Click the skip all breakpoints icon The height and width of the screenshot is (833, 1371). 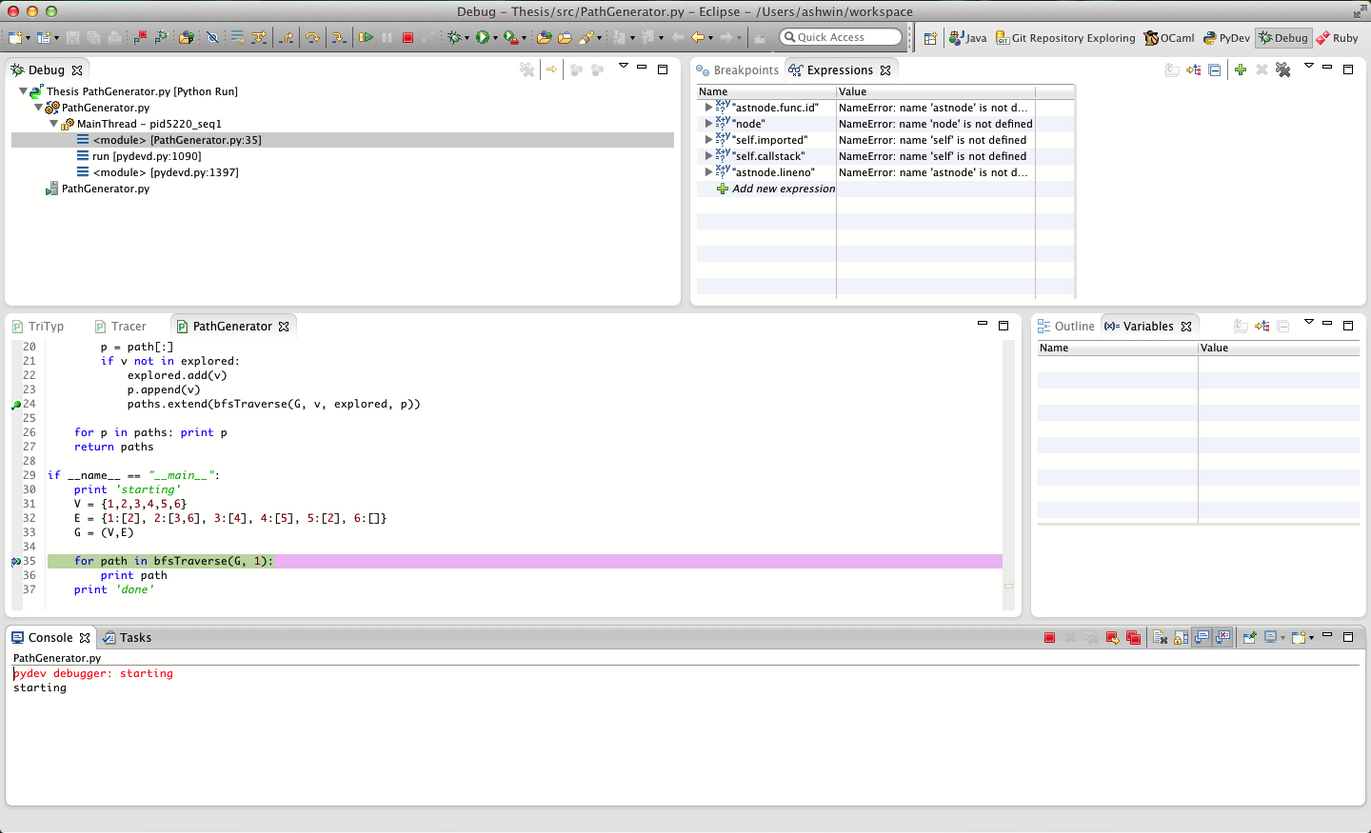click(x=212, y=37)
